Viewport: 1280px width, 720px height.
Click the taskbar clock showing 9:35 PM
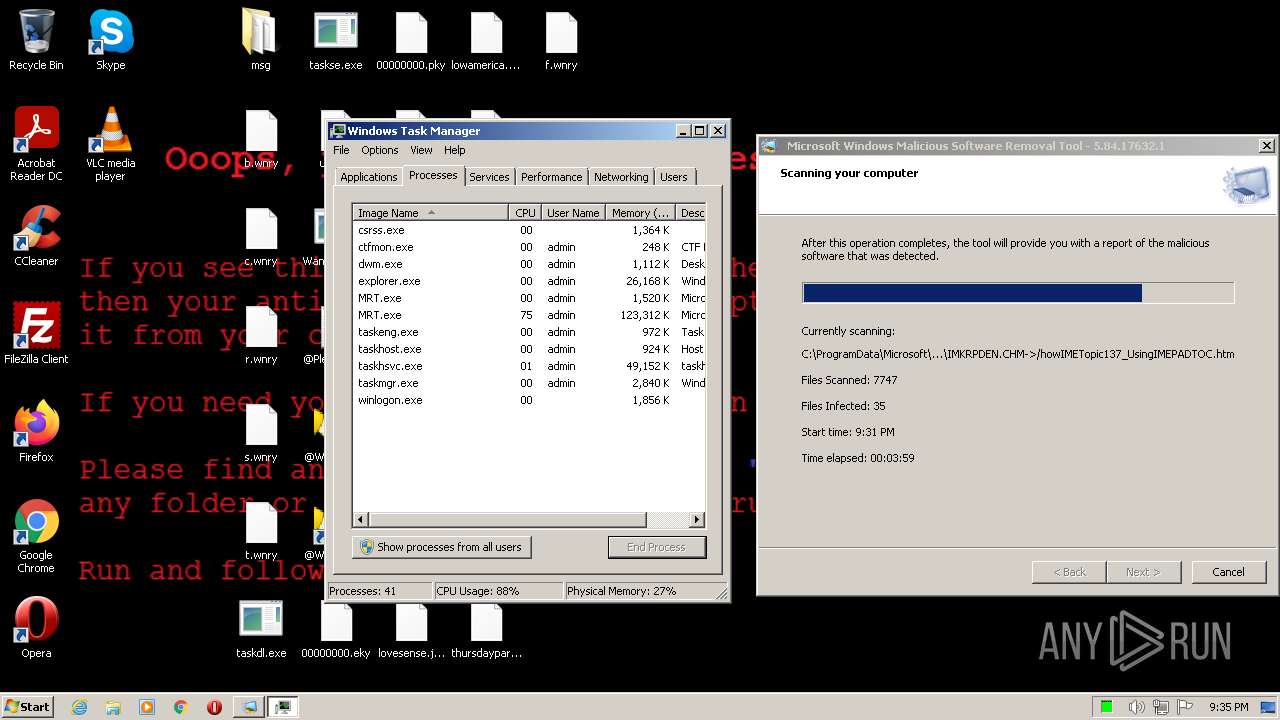1228,707
